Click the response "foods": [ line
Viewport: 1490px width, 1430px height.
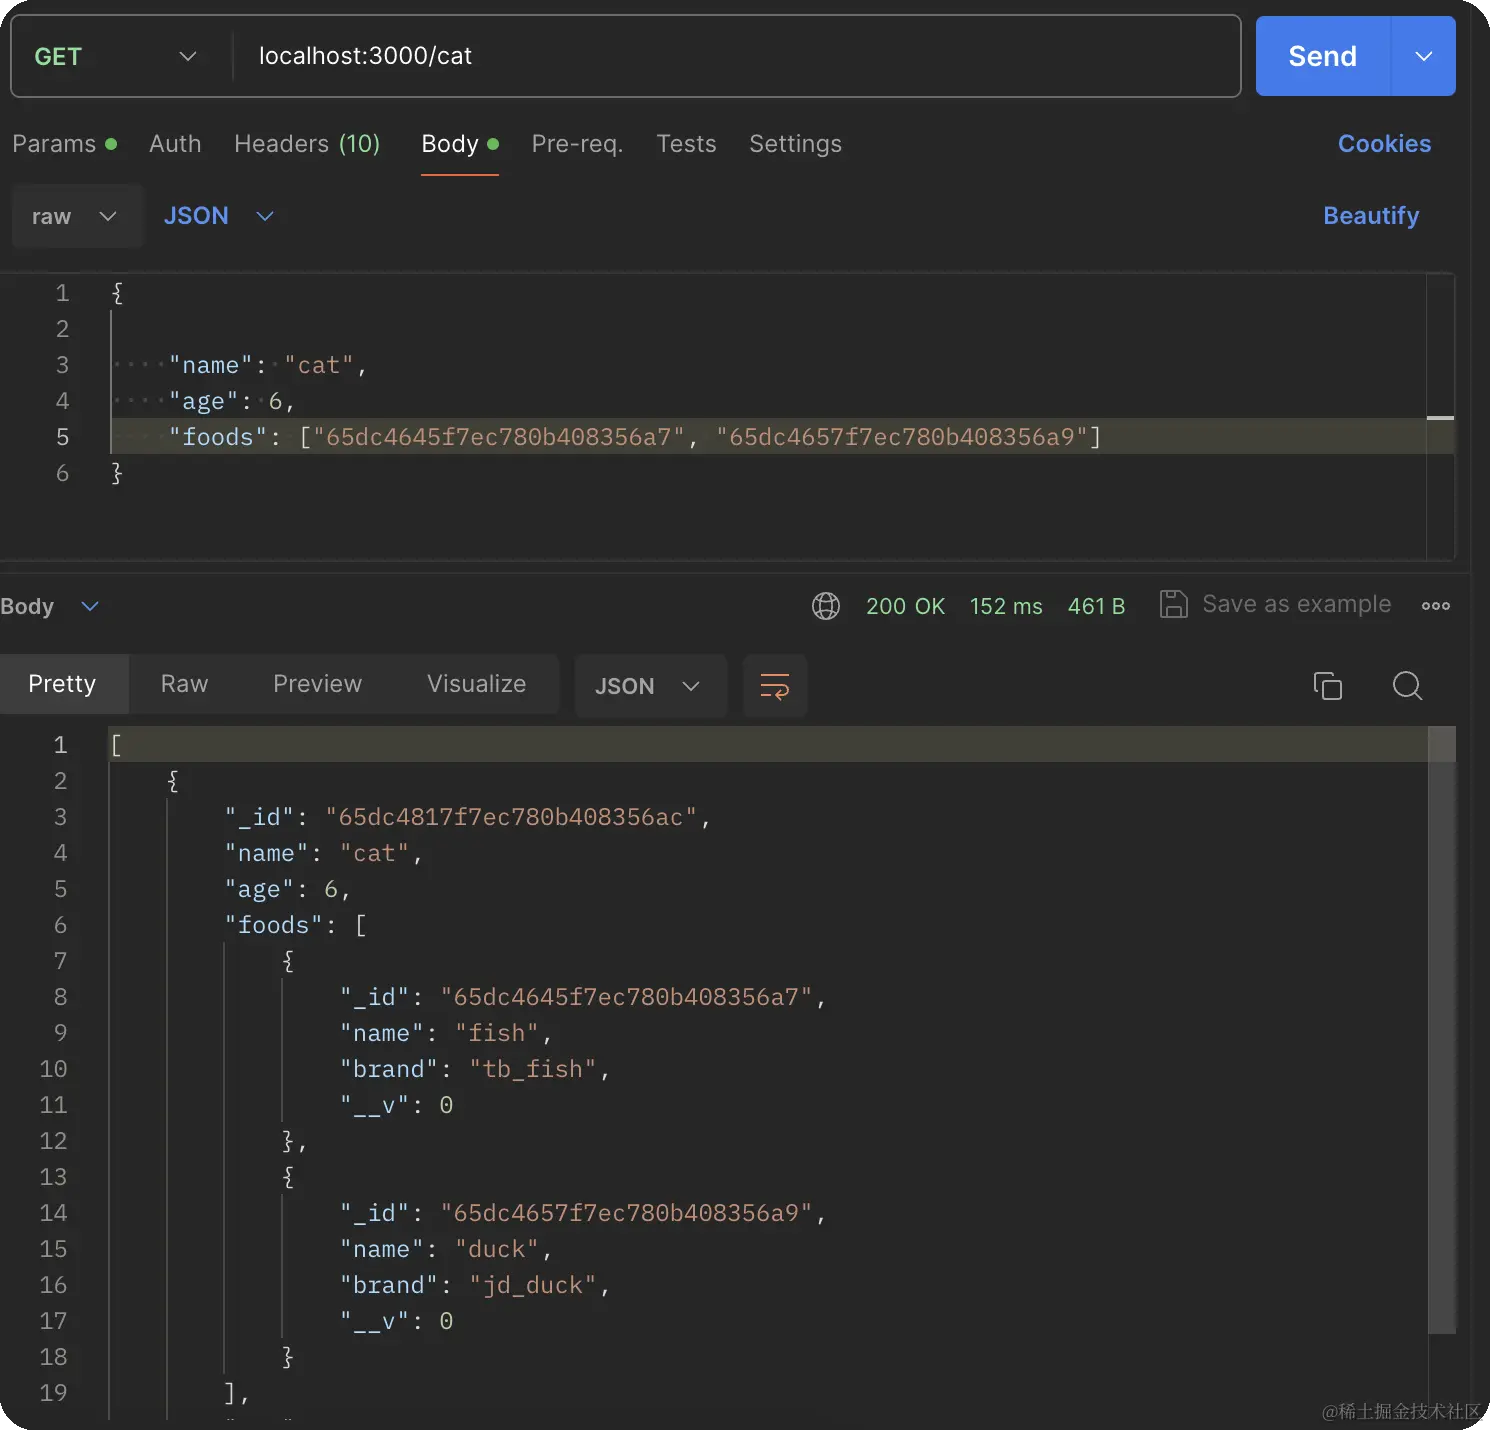click(x=296, y=925)
